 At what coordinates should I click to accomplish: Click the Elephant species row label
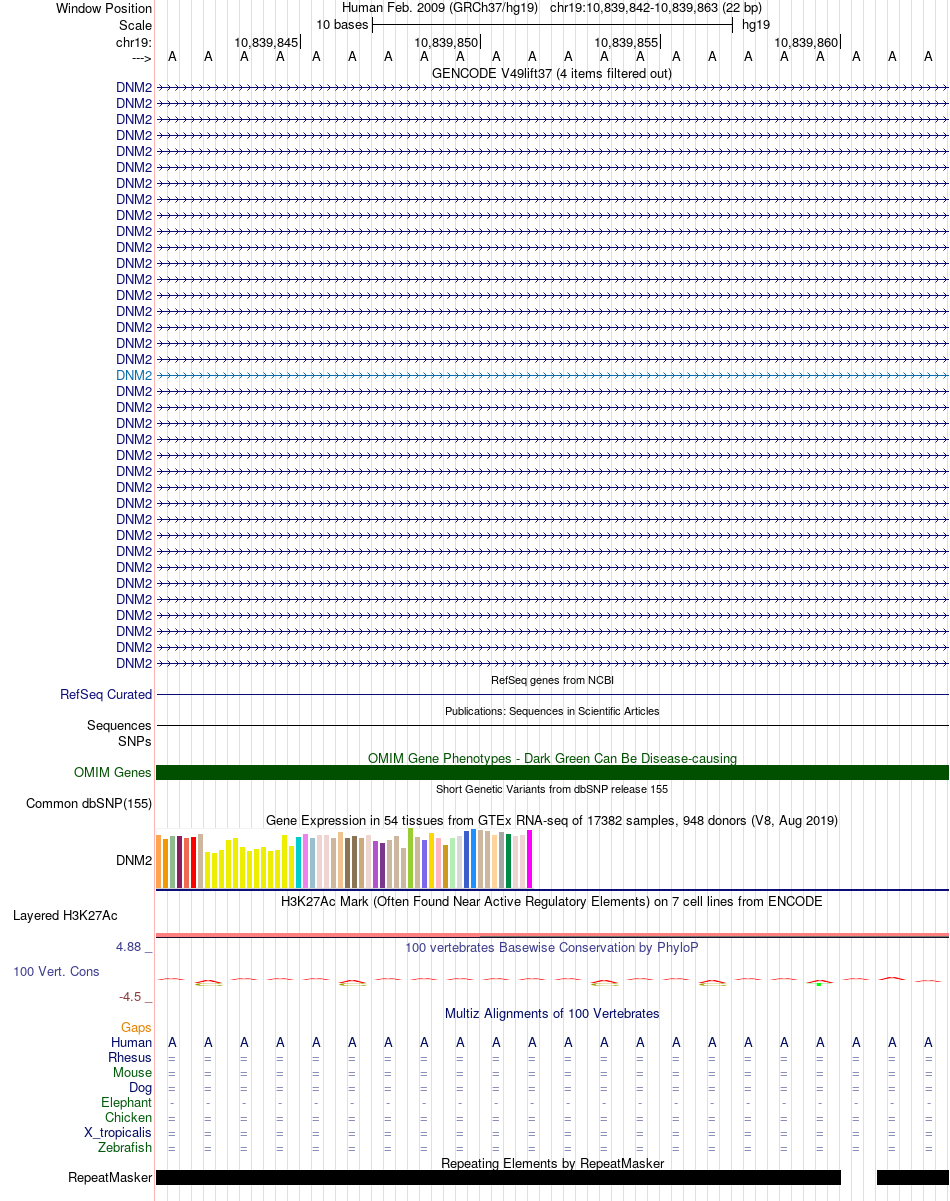coord(127,1102)
